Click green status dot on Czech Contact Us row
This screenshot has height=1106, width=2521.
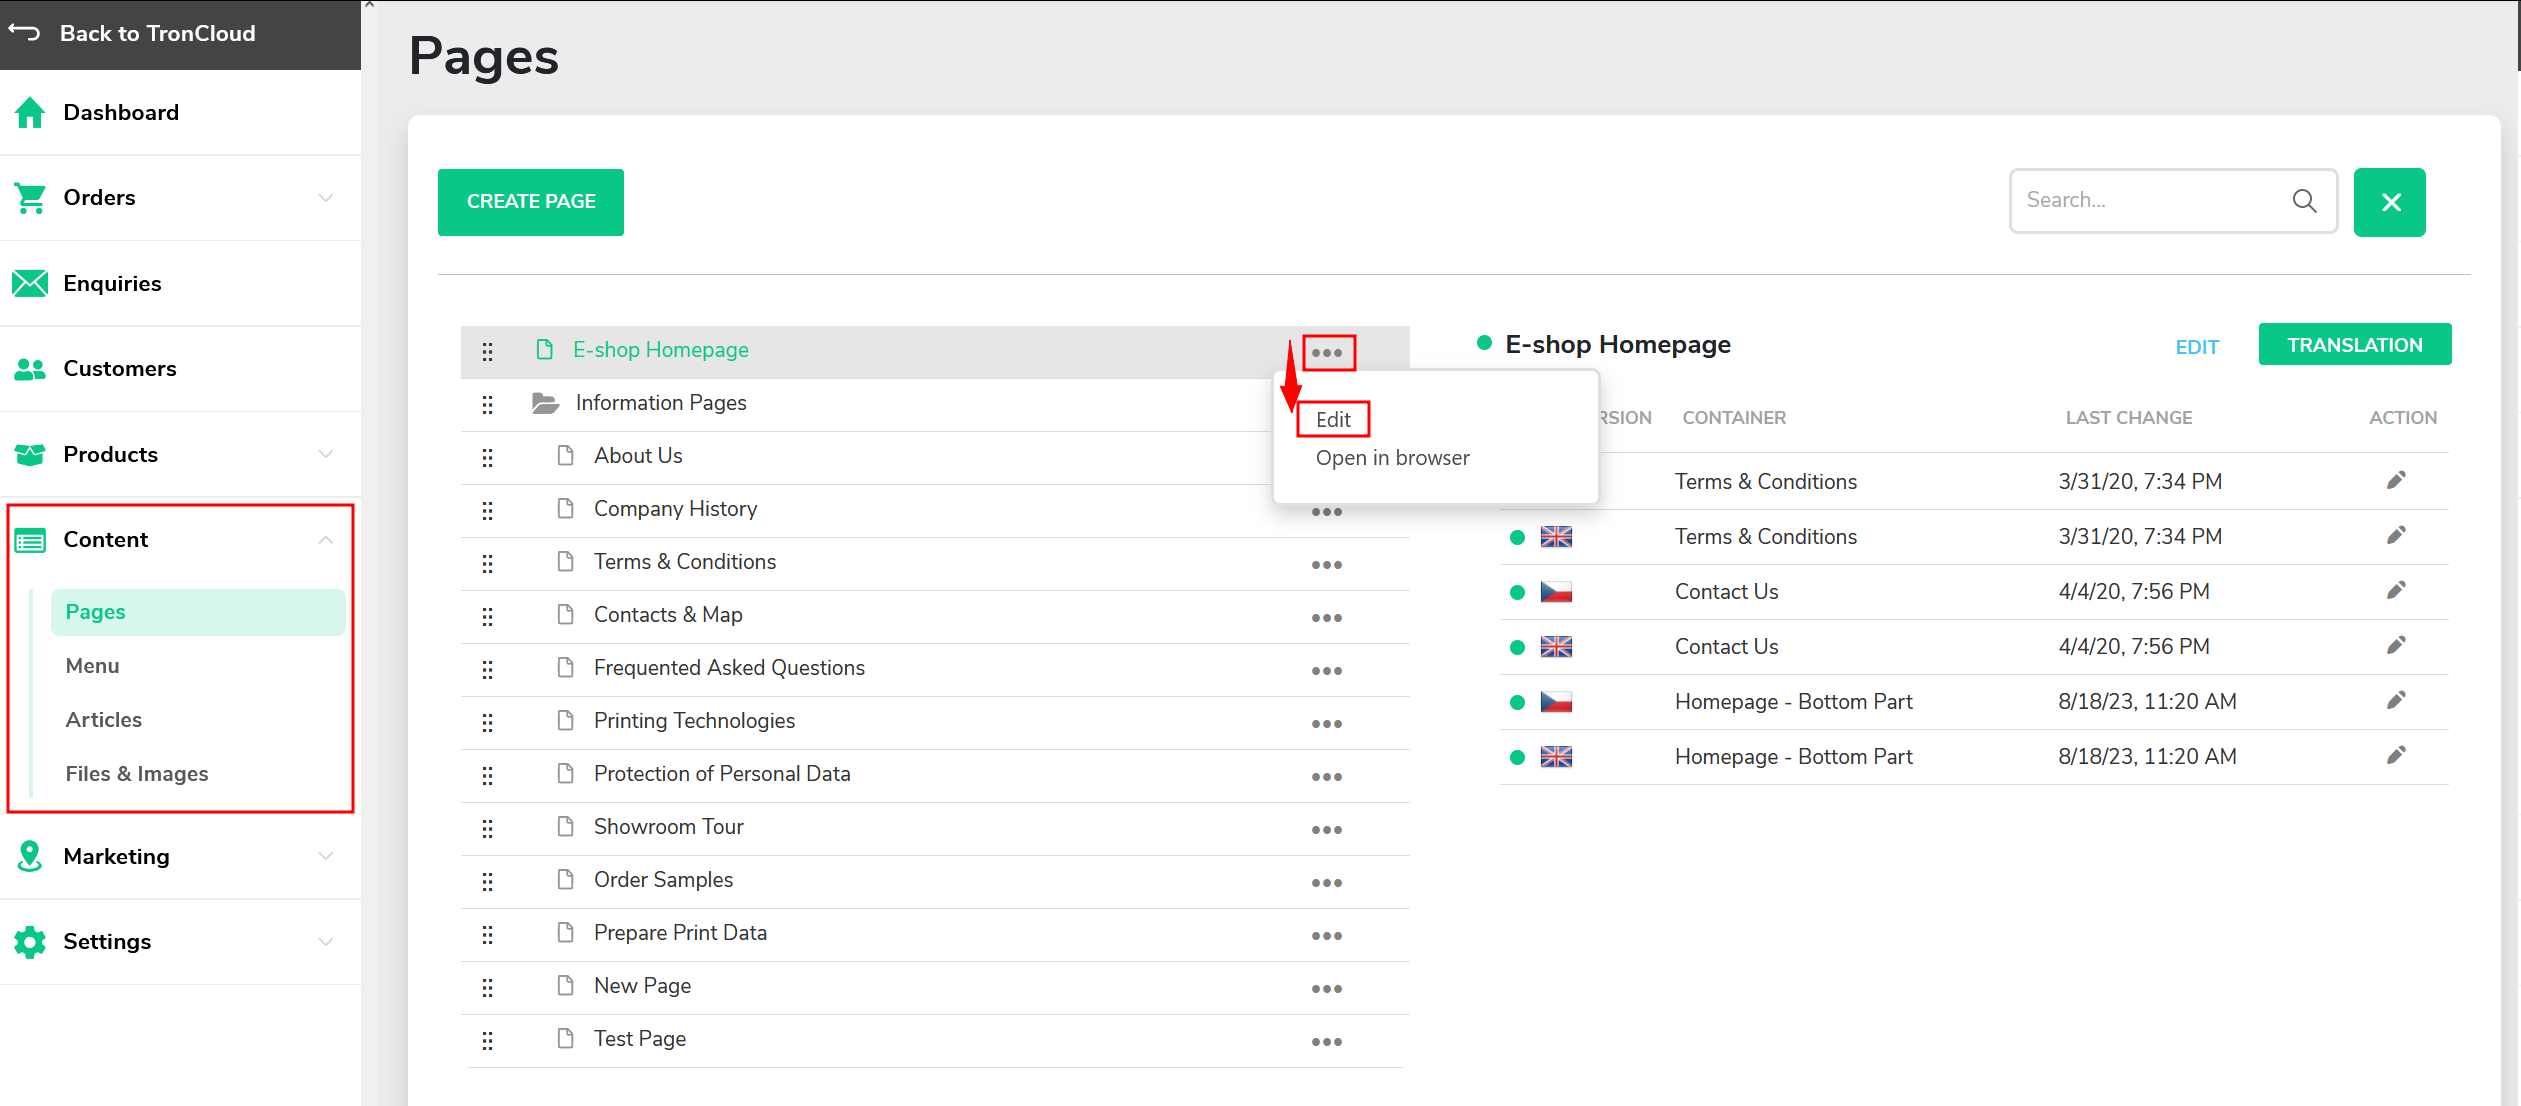1517,592
